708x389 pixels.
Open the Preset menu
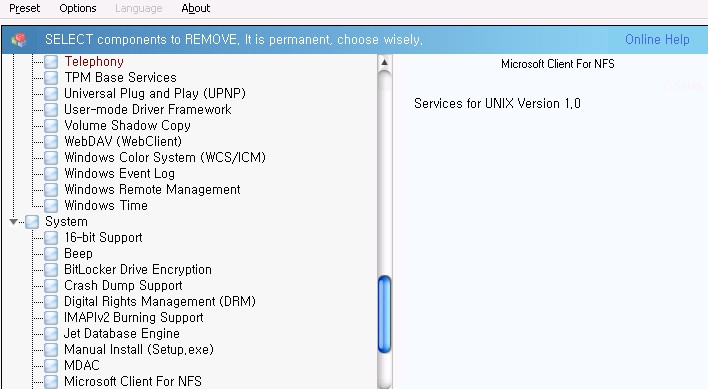[x=24, y=8]
